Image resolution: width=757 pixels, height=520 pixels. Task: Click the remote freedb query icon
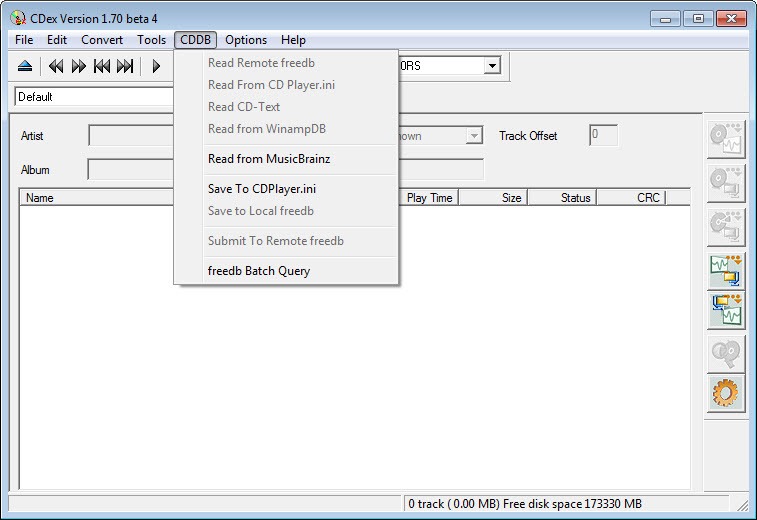pyautogui.click(x=726, y=354)
